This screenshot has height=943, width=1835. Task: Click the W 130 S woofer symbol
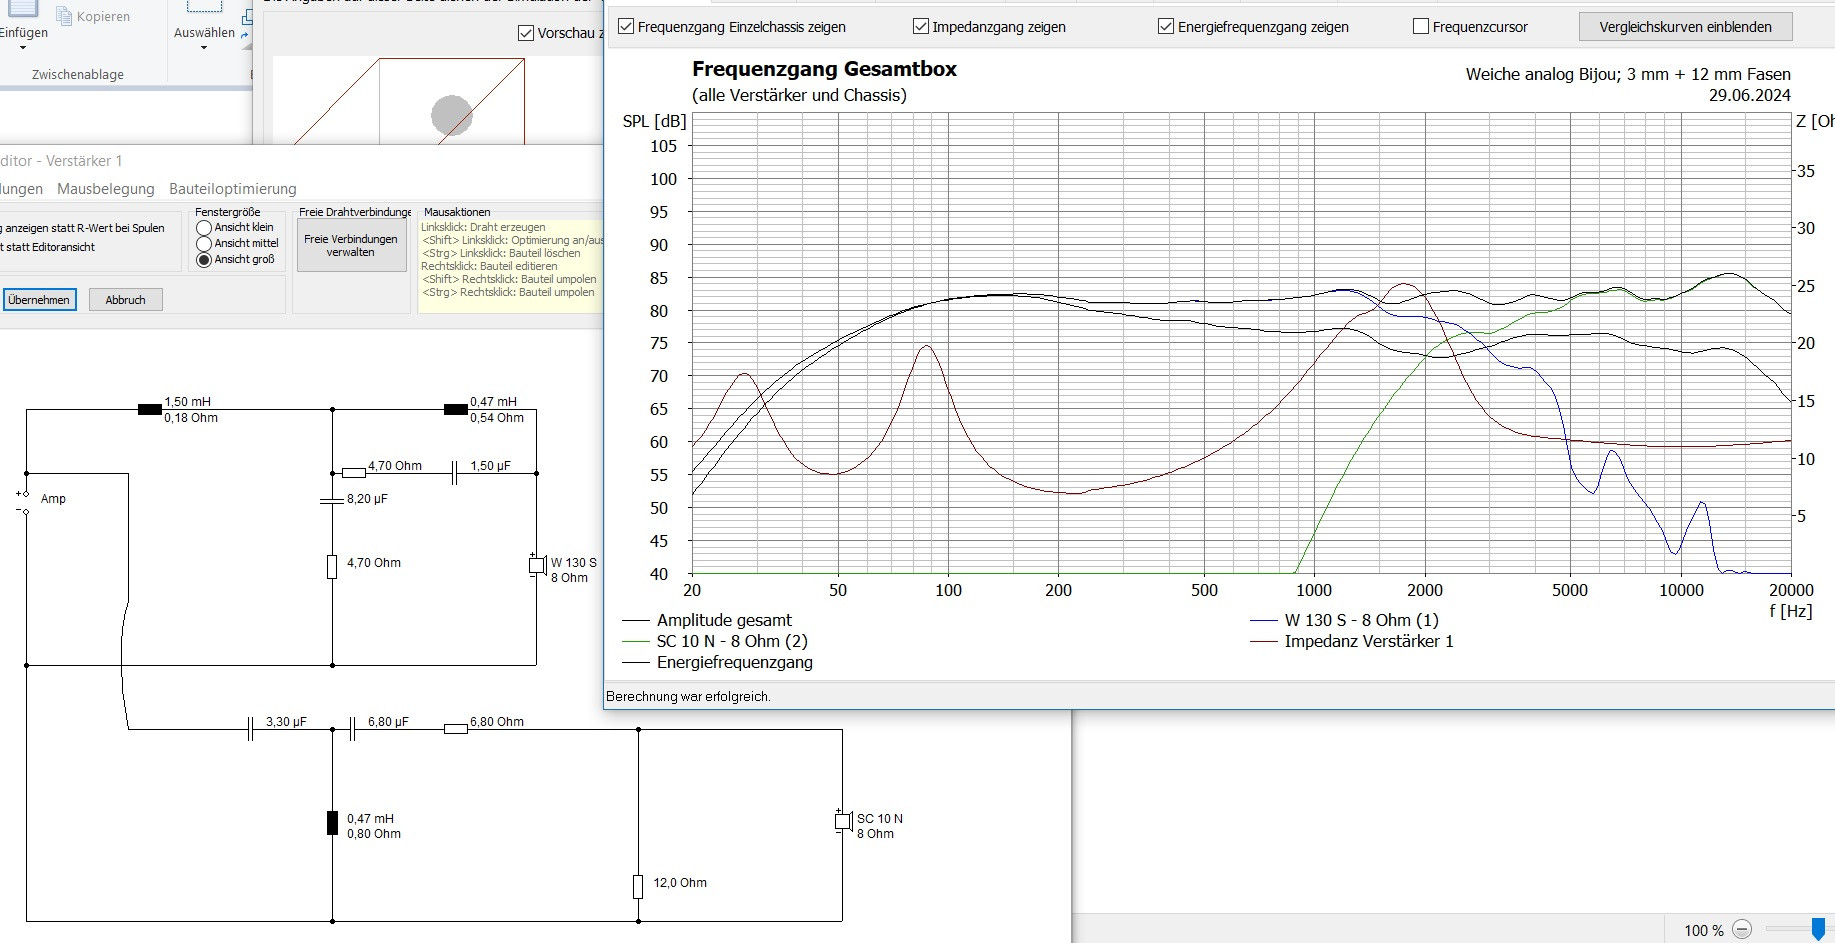pos(536,565)
